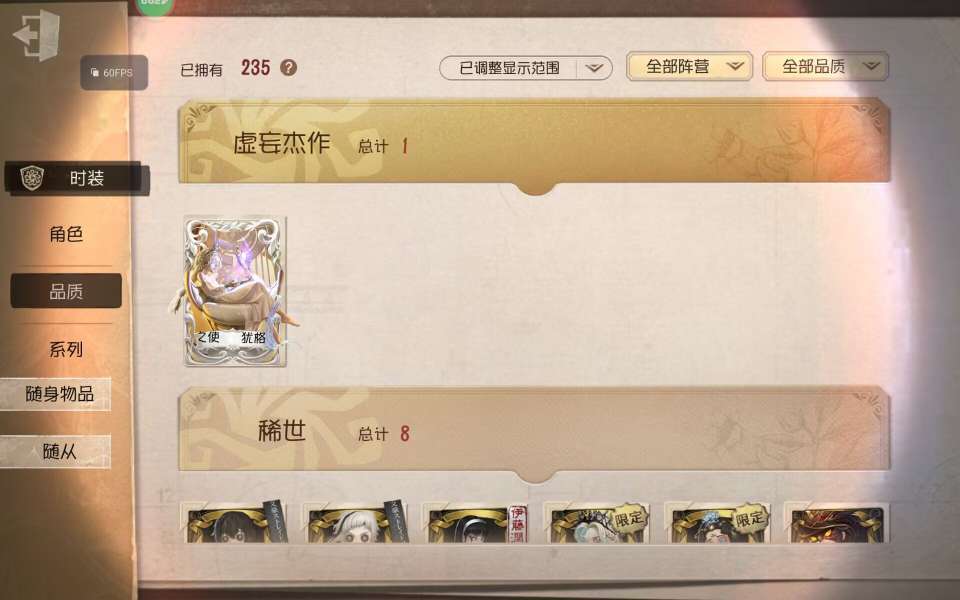This screenshot has width=960, height=600.
Task: Select the 伊藤润二 stamped costume thumbnail
Action: 478,524
